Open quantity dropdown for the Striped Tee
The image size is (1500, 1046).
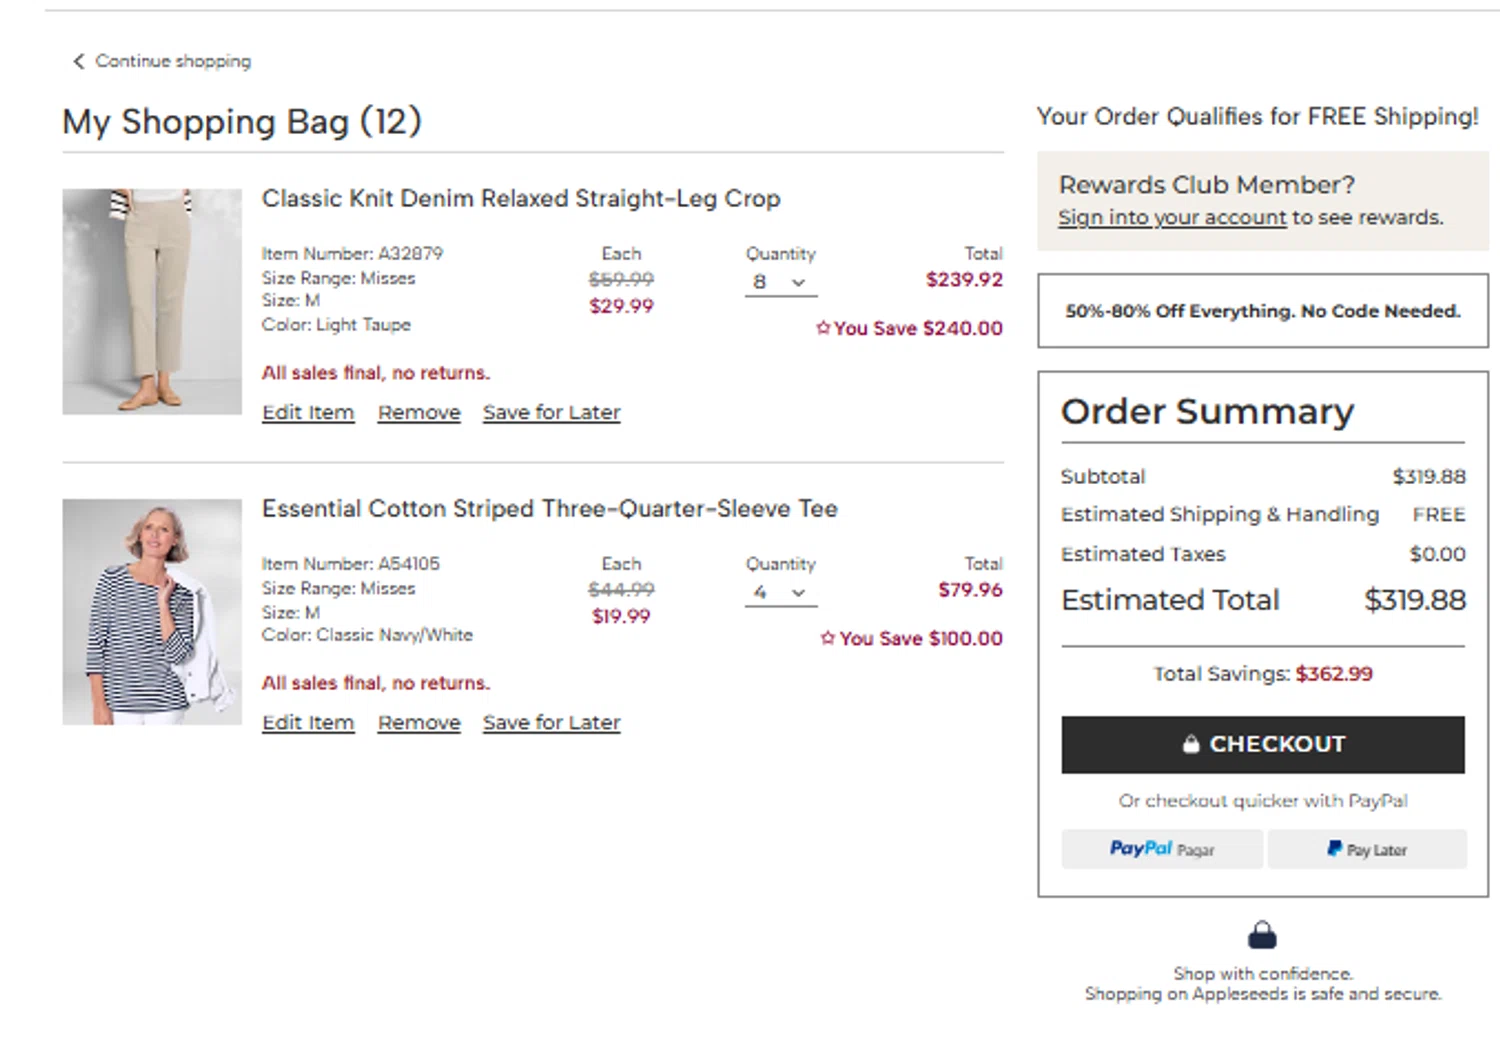tap(780, 592)
